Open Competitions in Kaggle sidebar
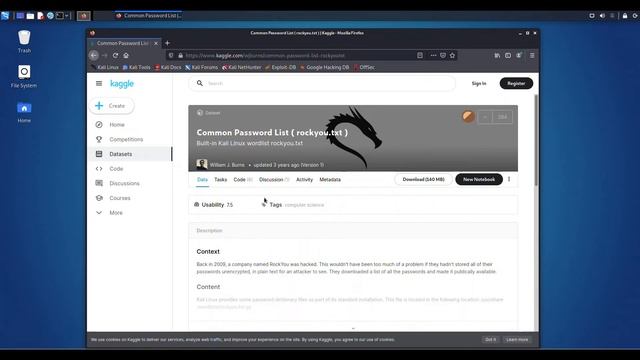The image size is (640, 360). click(126, 139)
